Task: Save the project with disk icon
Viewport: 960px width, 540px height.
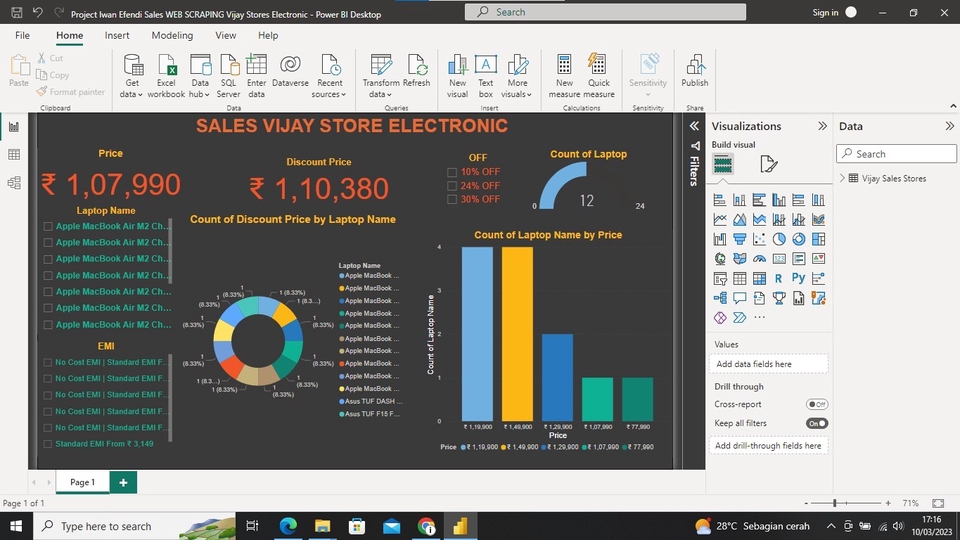Action: (17, 12)
